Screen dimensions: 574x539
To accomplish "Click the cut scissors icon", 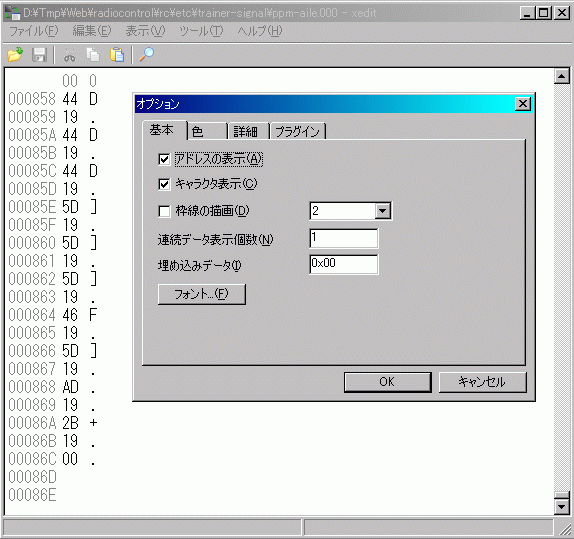I will [x=70, y=55].
